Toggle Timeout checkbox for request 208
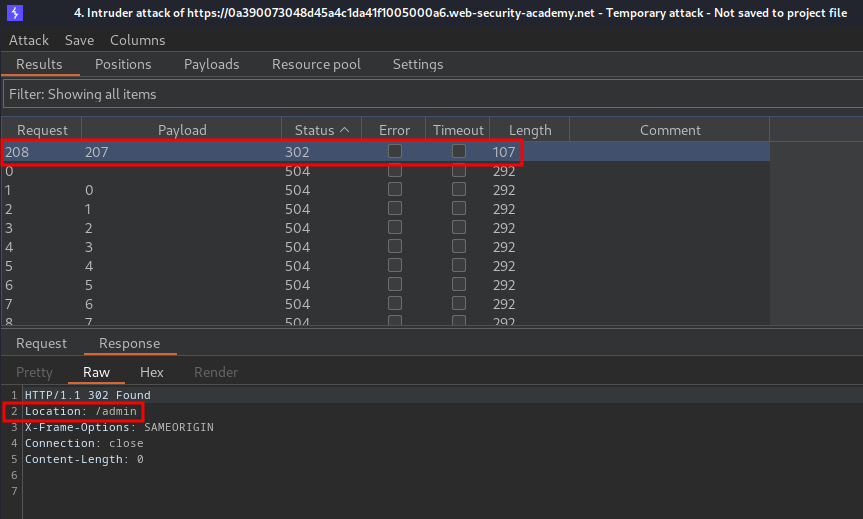 point(459,151)
